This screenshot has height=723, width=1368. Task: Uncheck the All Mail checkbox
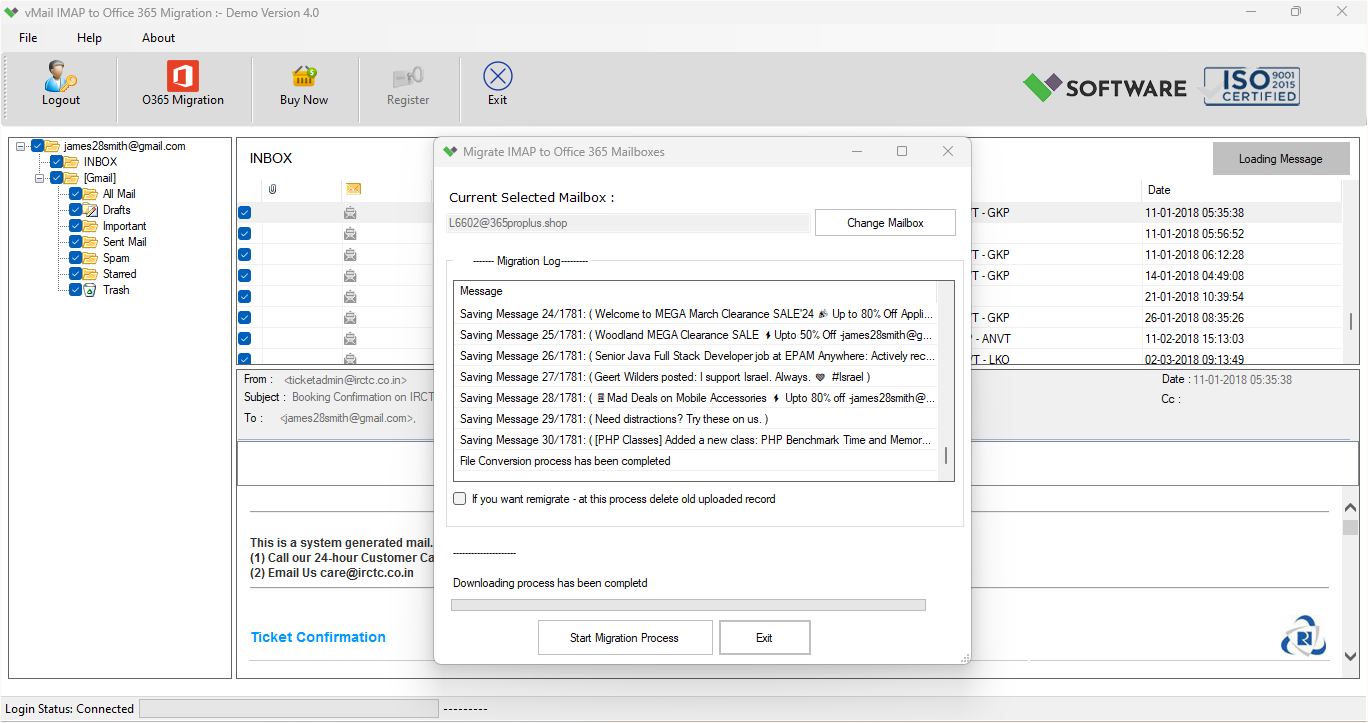tap(76, 194)
